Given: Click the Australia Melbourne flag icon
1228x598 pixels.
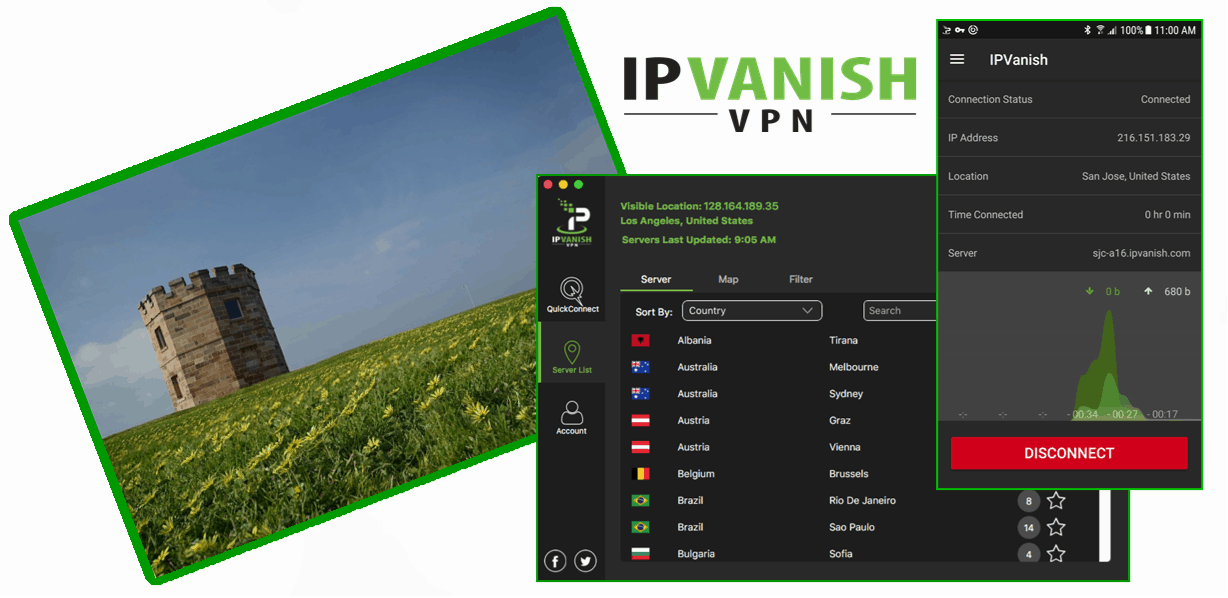Looking at the screenshot, I should click(640, 367).
